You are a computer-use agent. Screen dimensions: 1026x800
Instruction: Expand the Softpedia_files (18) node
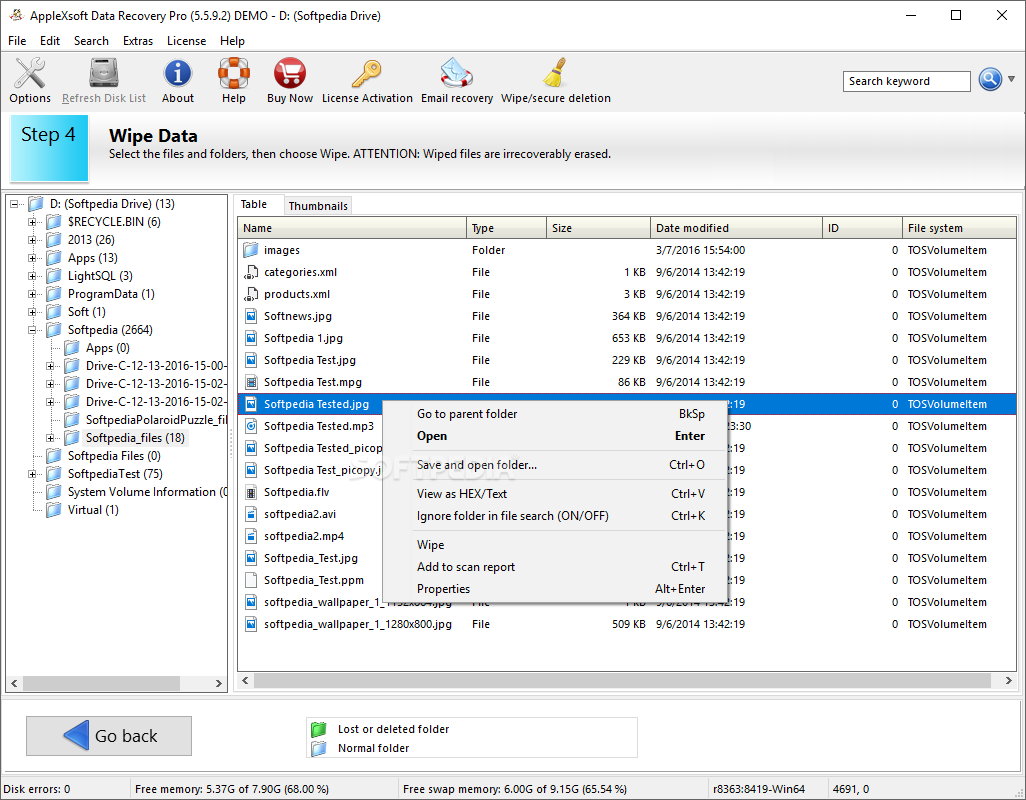[50, 438]
